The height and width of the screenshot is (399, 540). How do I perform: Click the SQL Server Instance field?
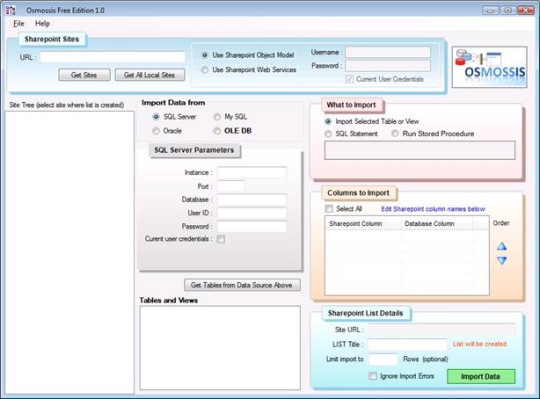point(252,172)
